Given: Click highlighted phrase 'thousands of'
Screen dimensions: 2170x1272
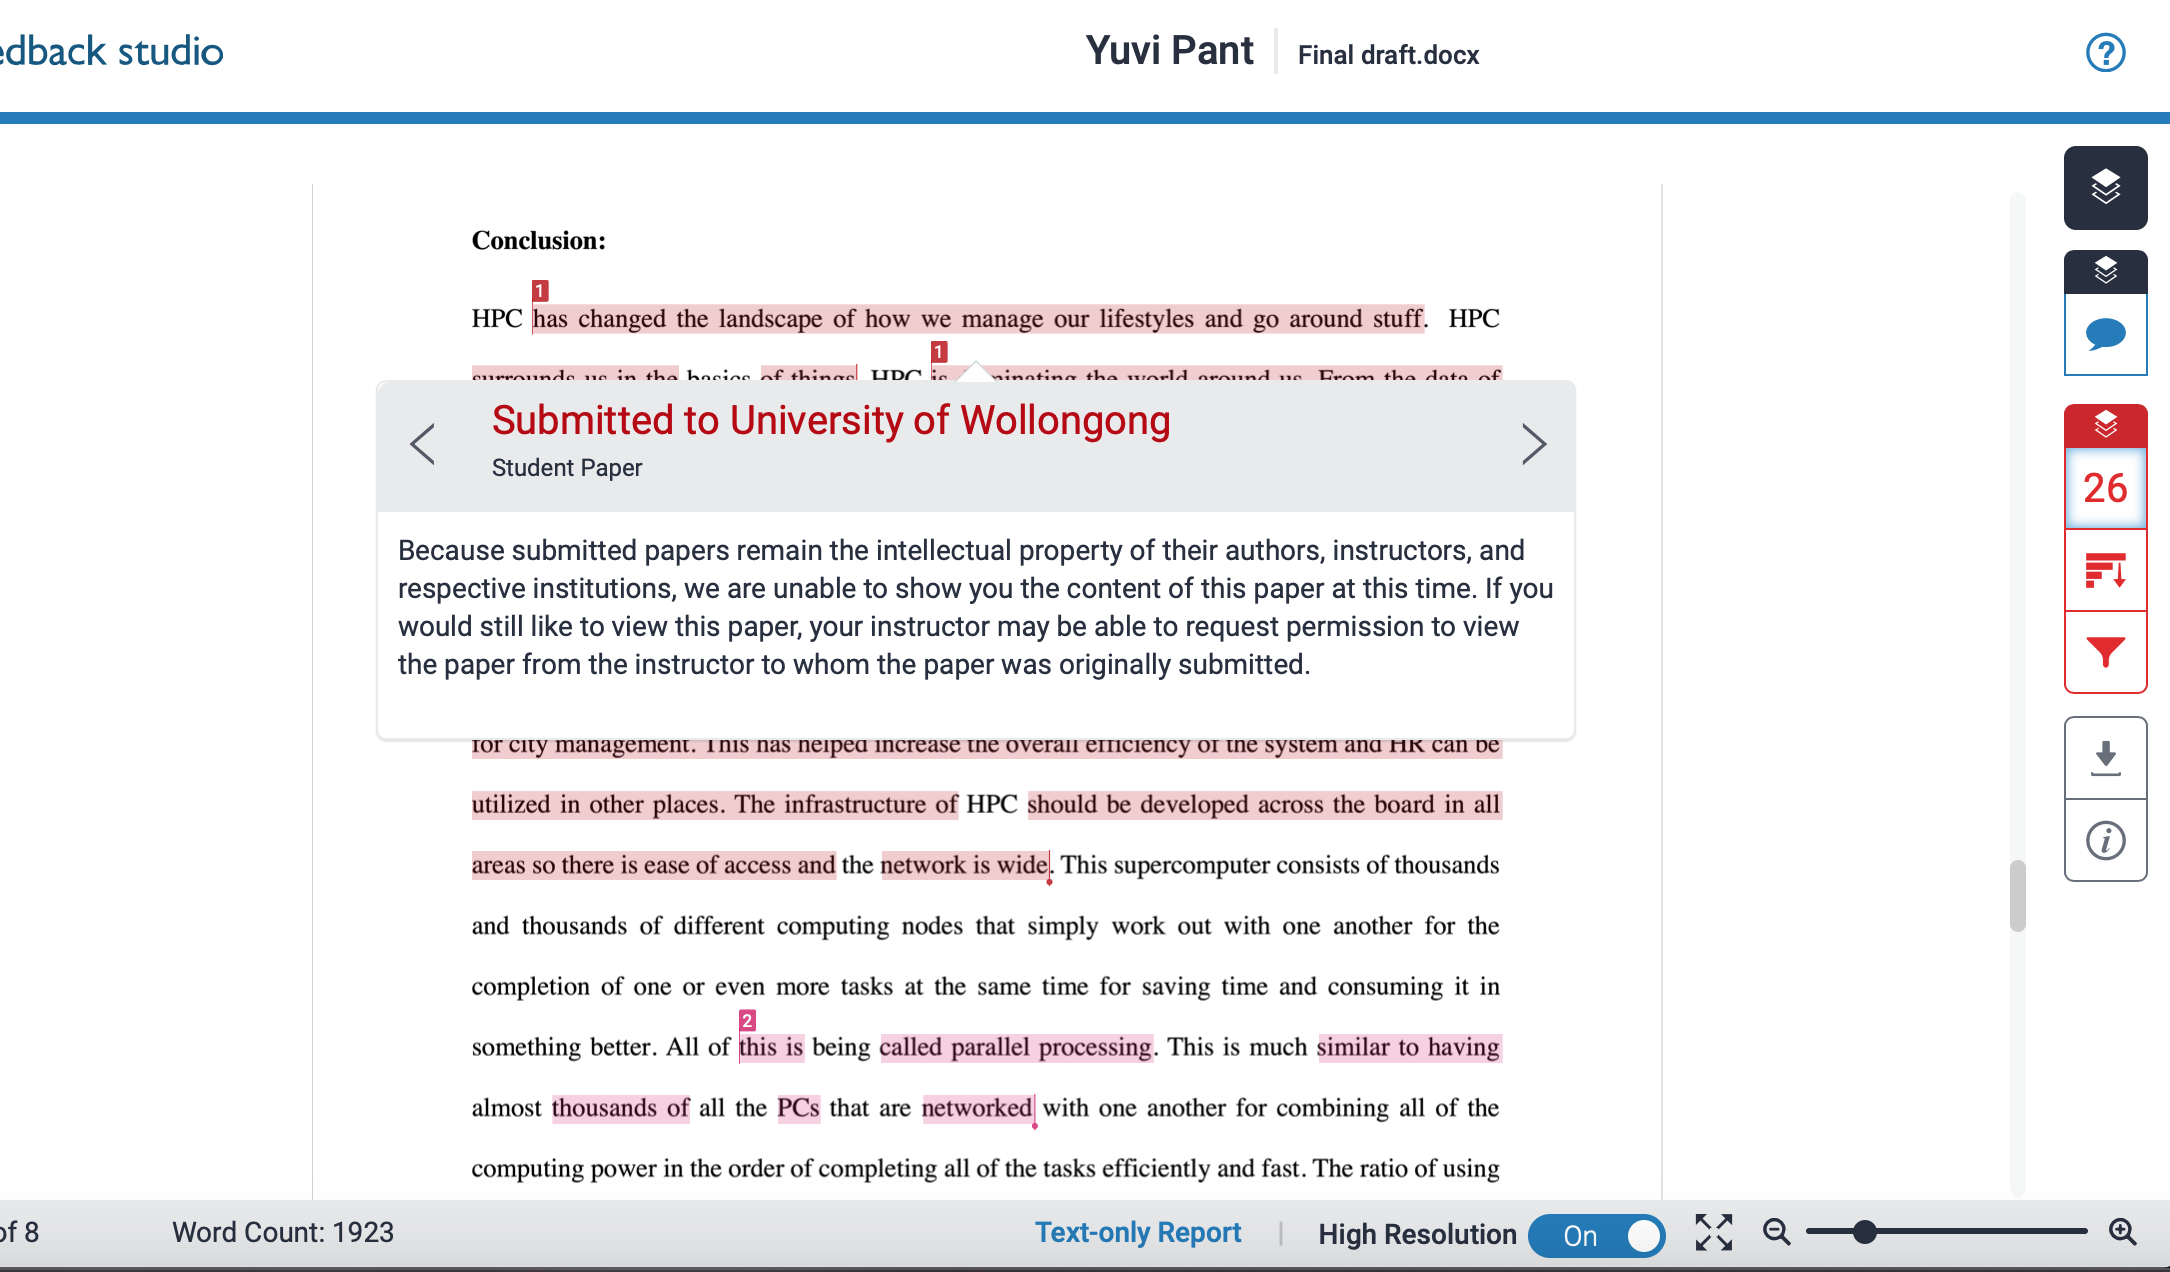Looking at the screenshot, I should pos(621,1108).
